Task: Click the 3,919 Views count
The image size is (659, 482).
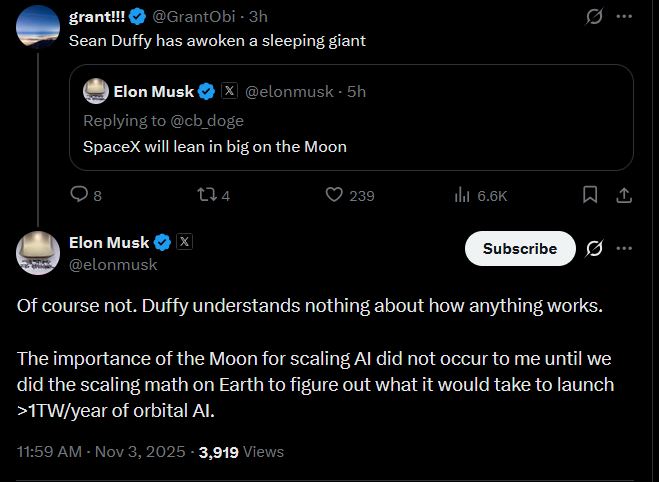Action: (241, 451)
